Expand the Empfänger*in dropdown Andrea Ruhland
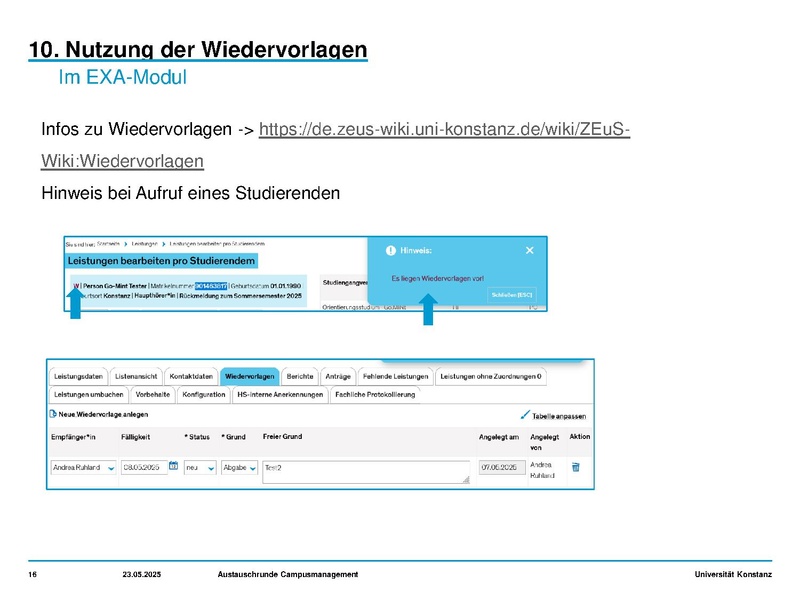800x600 pixels. [x=84, y=468]
